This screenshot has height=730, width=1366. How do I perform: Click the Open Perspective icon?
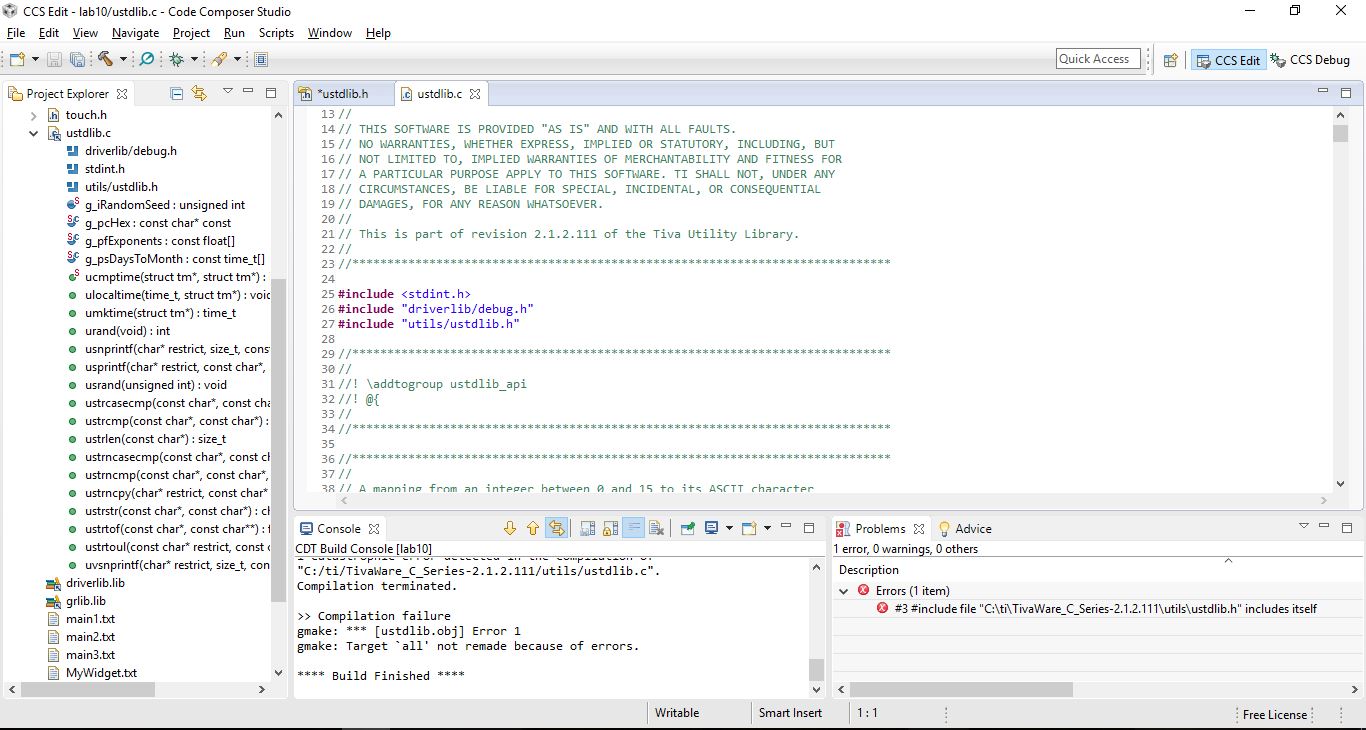(x=1170, y=60)
